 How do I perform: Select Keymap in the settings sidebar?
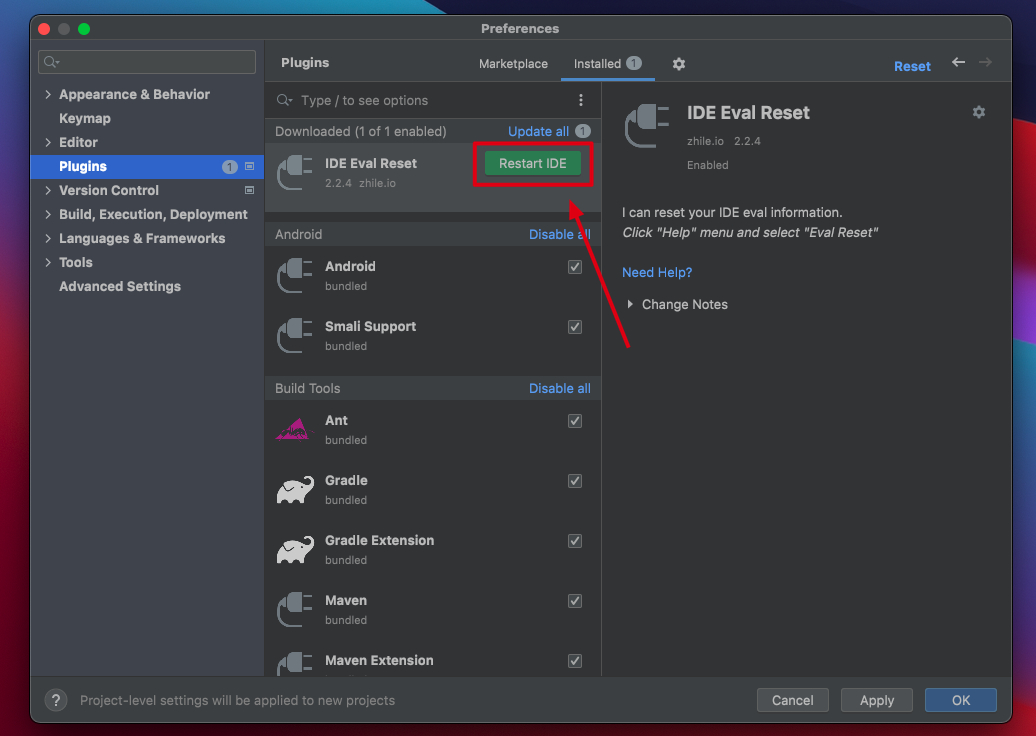[x=85, y=118]
